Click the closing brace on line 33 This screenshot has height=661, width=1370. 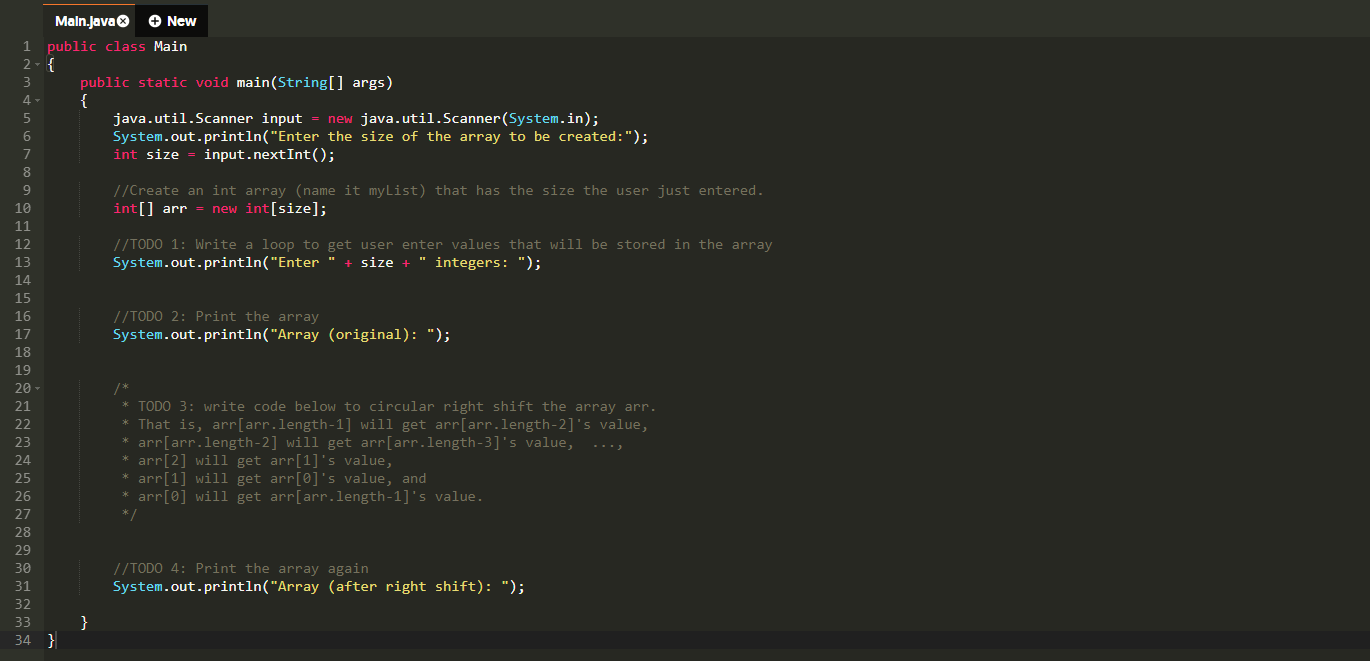coord(85,622)
